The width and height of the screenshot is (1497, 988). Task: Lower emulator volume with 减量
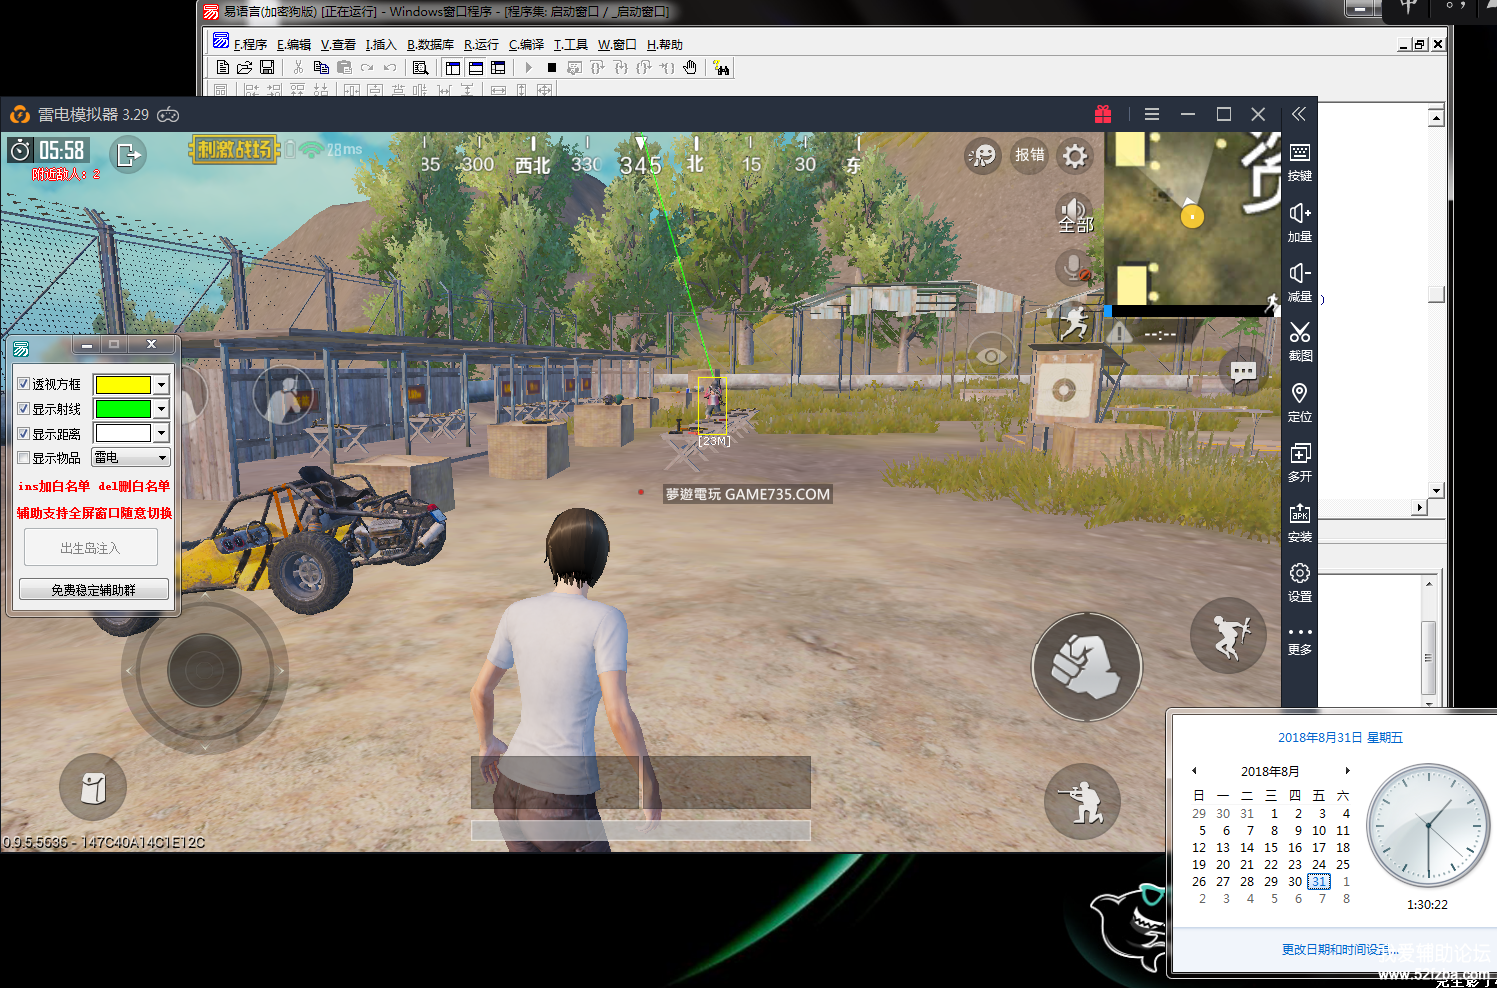coord(1300,282)
